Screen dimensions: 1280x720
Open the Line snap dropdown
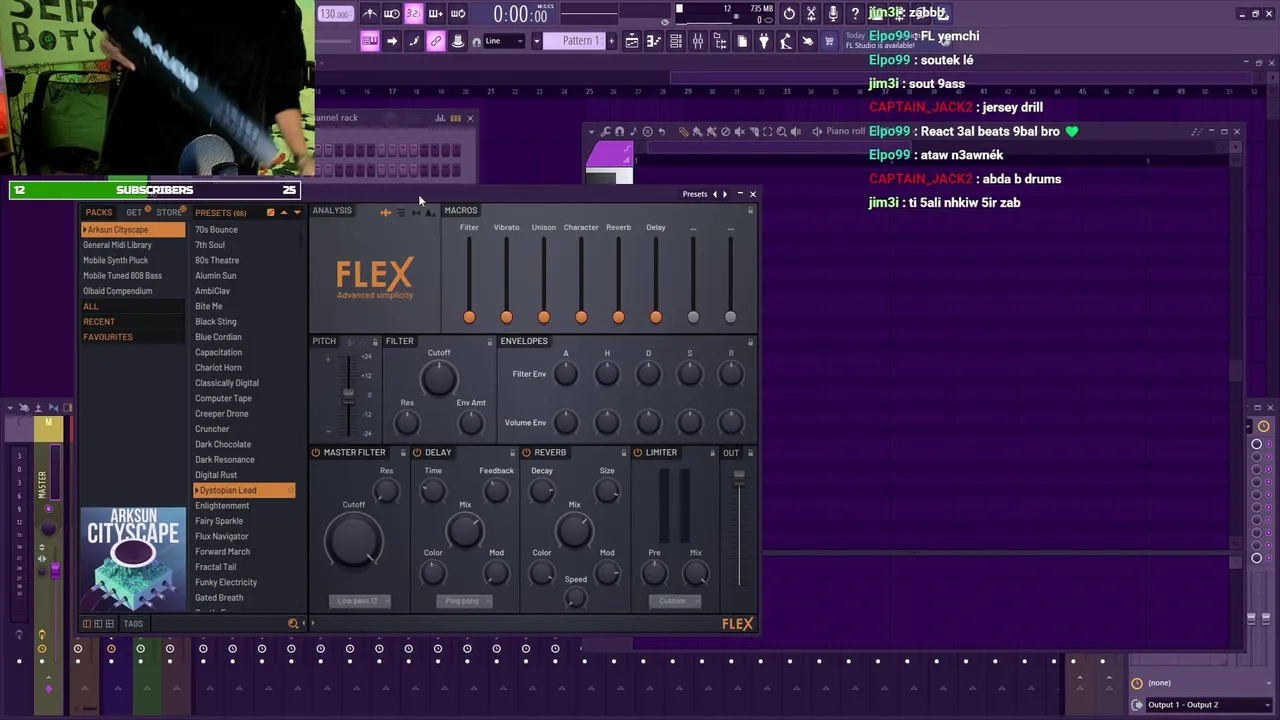click(503, 41)
